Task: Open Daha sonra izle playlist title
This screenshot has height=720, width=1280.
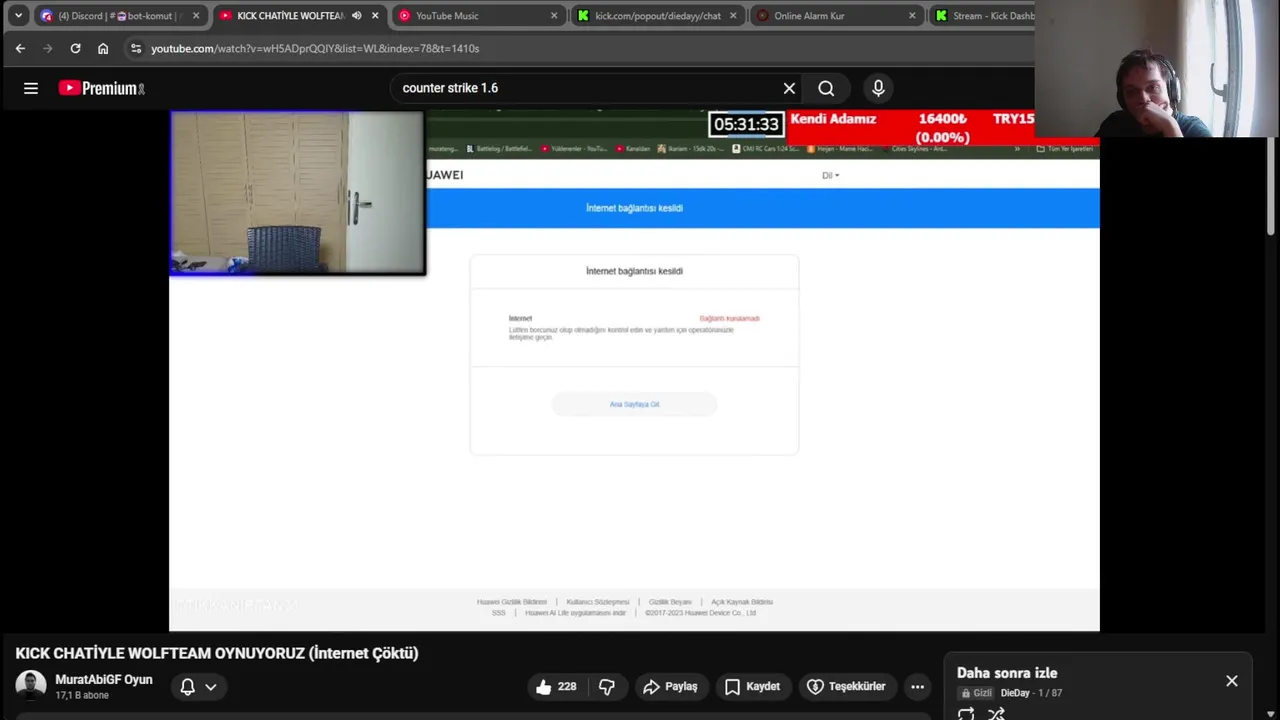Action: (x=1007, y=673)
